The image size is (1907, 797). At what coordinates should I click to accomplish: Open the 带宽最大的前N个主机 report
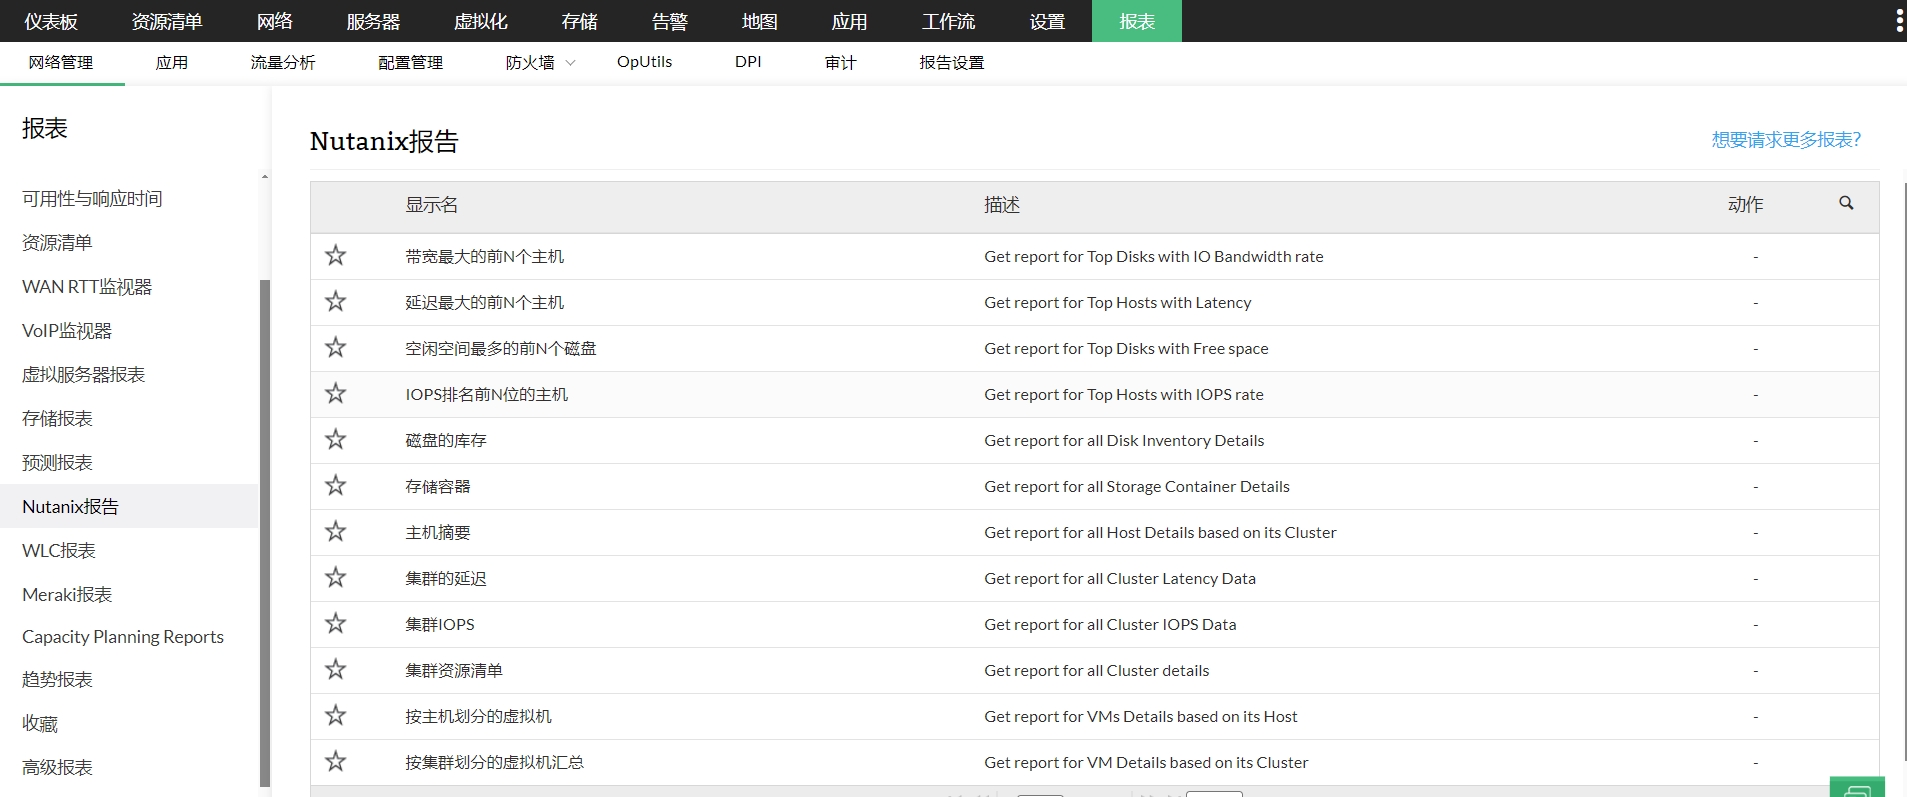tap(485, 256)
